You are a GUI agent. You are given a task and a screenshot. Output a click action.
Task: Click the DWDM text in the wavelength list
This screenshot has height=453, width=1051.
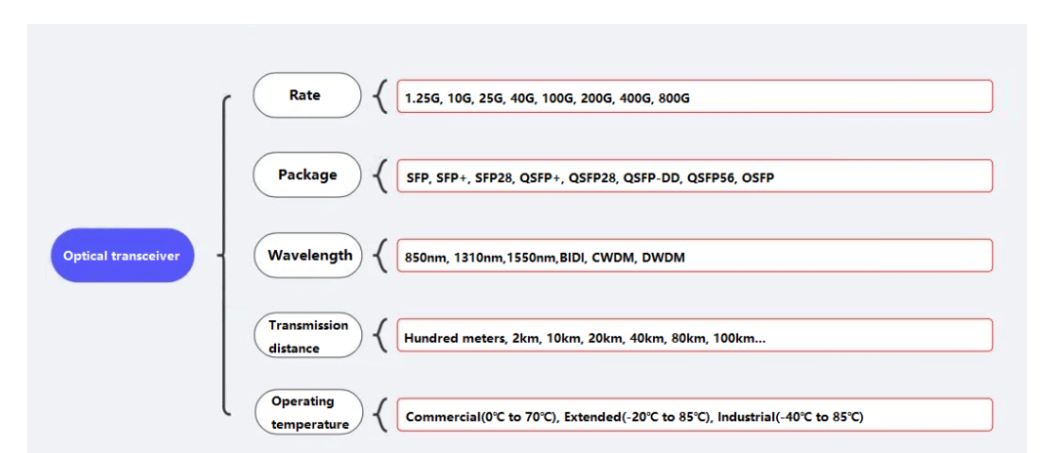tap(662, 257)
